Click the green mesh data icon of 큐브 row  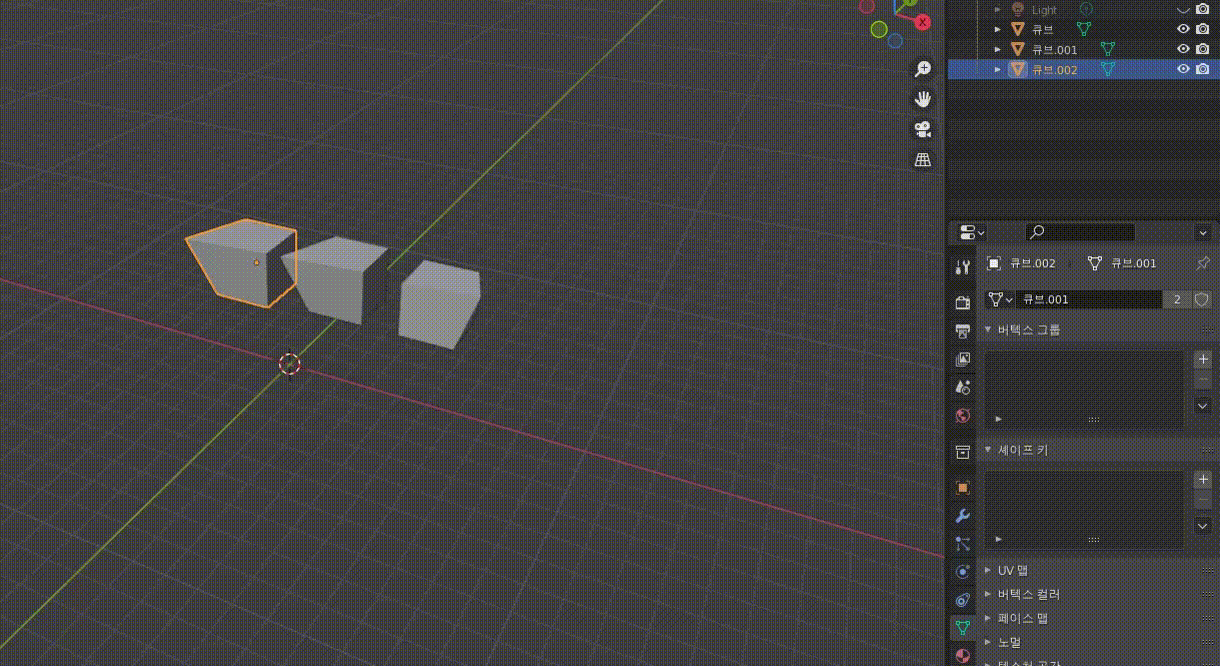(1083, 29)
